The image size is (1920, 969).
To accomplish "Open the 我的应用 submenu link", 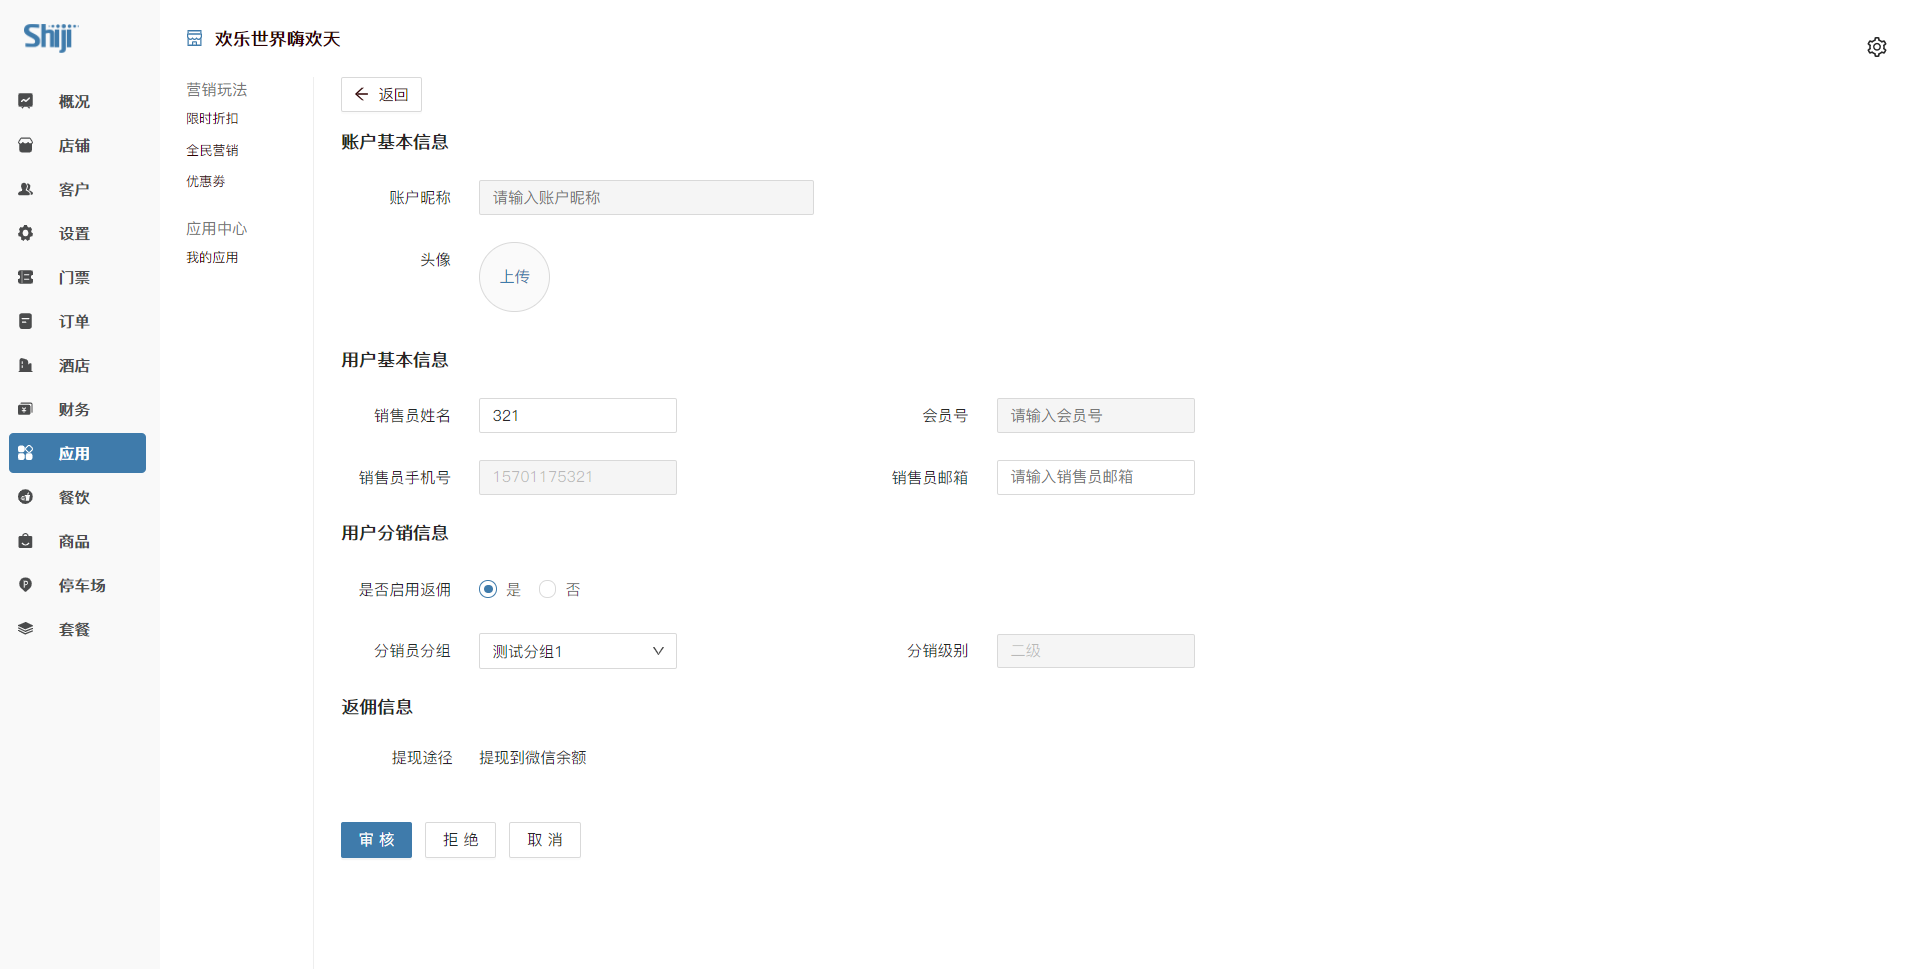I will click(212, 257).
